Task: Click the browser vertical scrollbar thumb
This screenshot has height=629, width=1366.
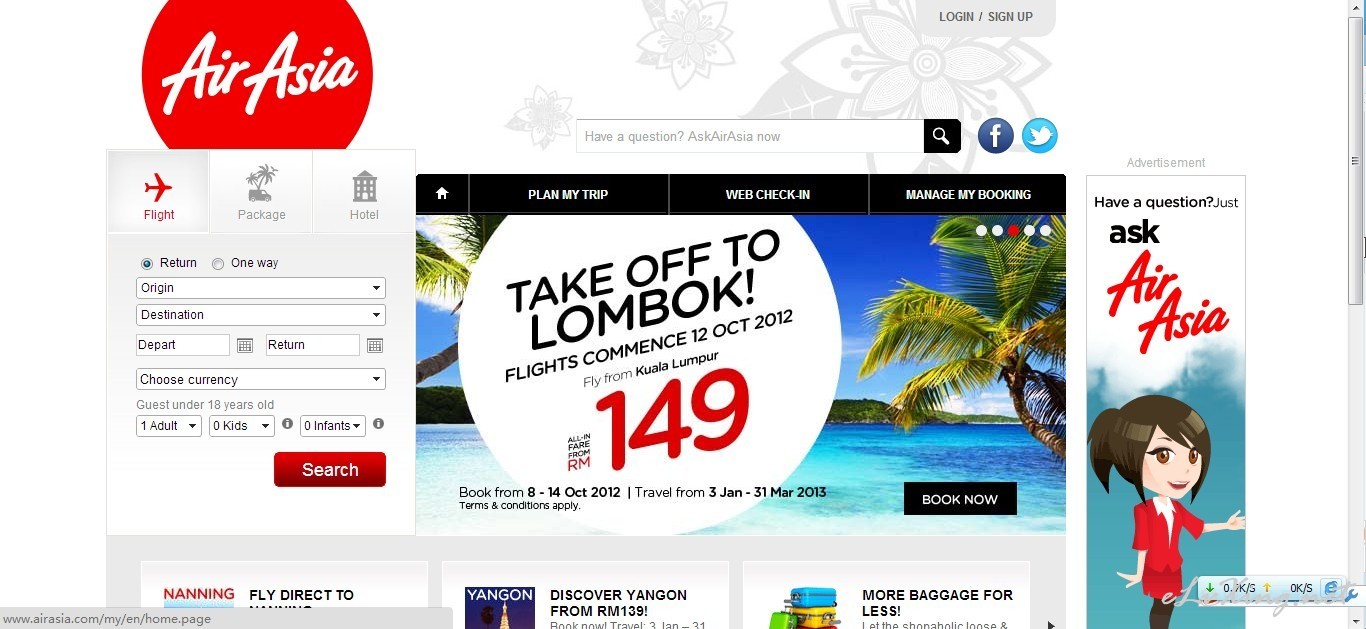Action: pos(1356,160)
